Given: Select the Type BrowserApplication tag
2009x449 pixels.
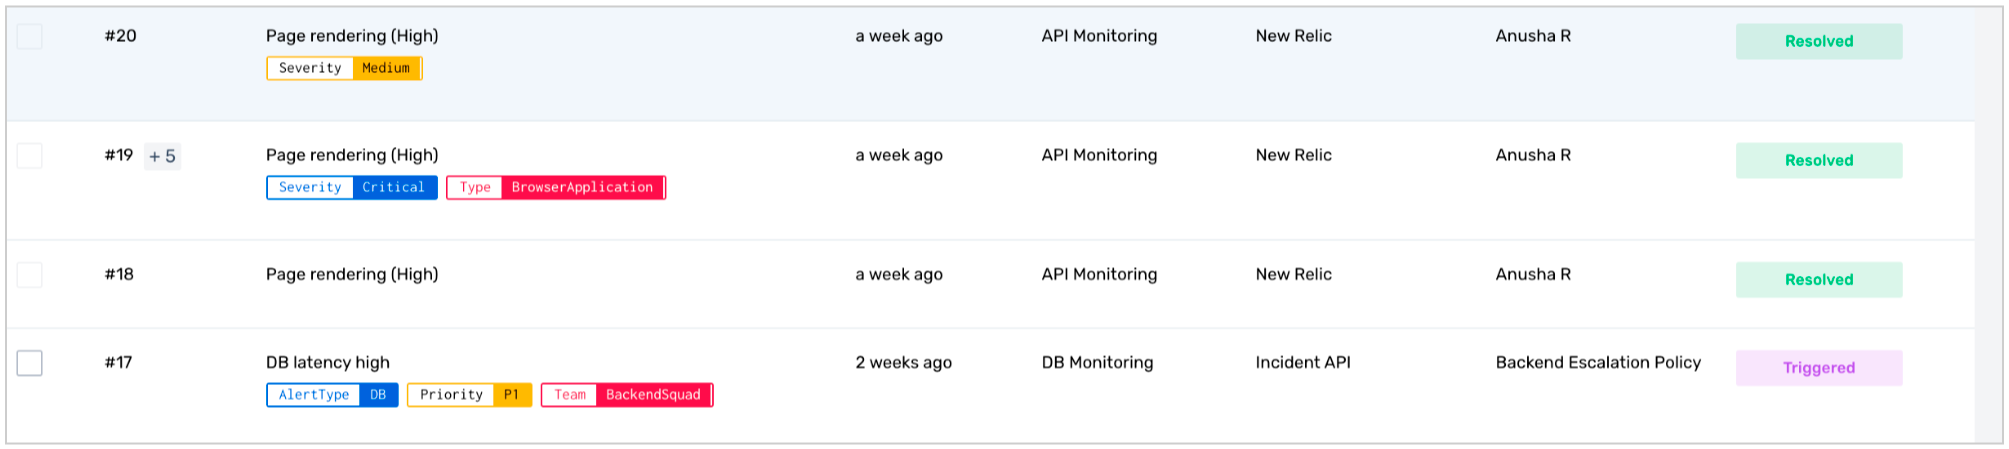Looking at the screenshot, I should [556, 187].
